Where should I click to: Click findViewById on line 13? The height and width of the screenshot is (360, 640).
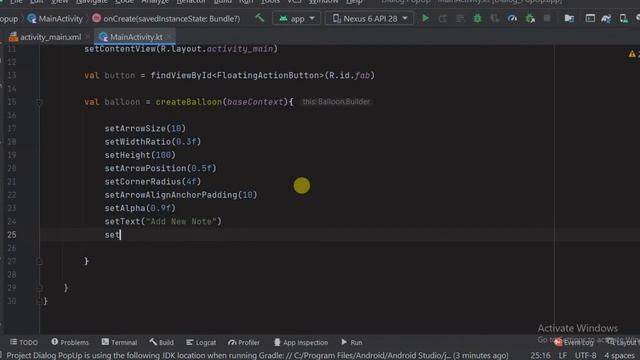click(x=181, y=76)
